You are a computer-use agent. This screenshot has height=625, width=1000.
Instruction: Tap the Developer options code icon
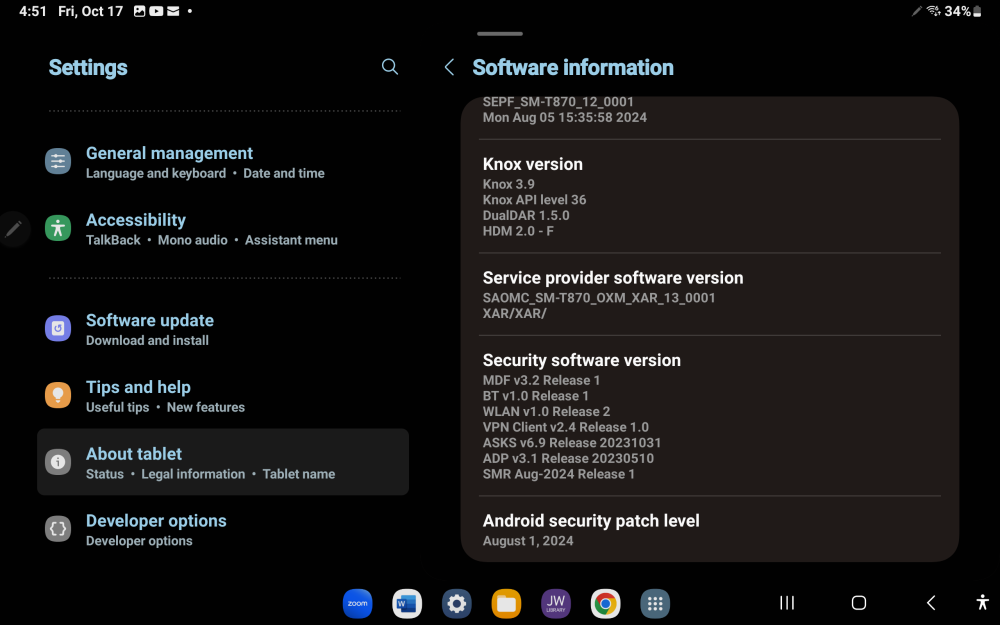pos(57,528)
